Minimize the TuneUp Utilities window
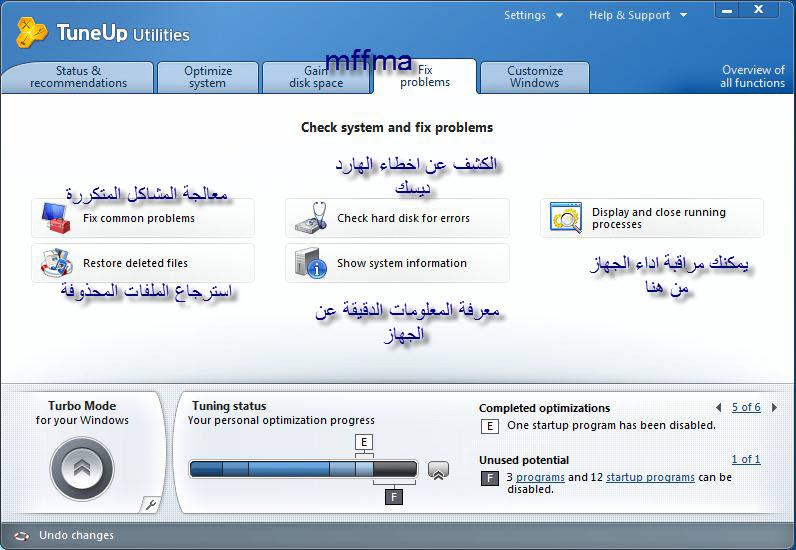 [x=727, y=10]
